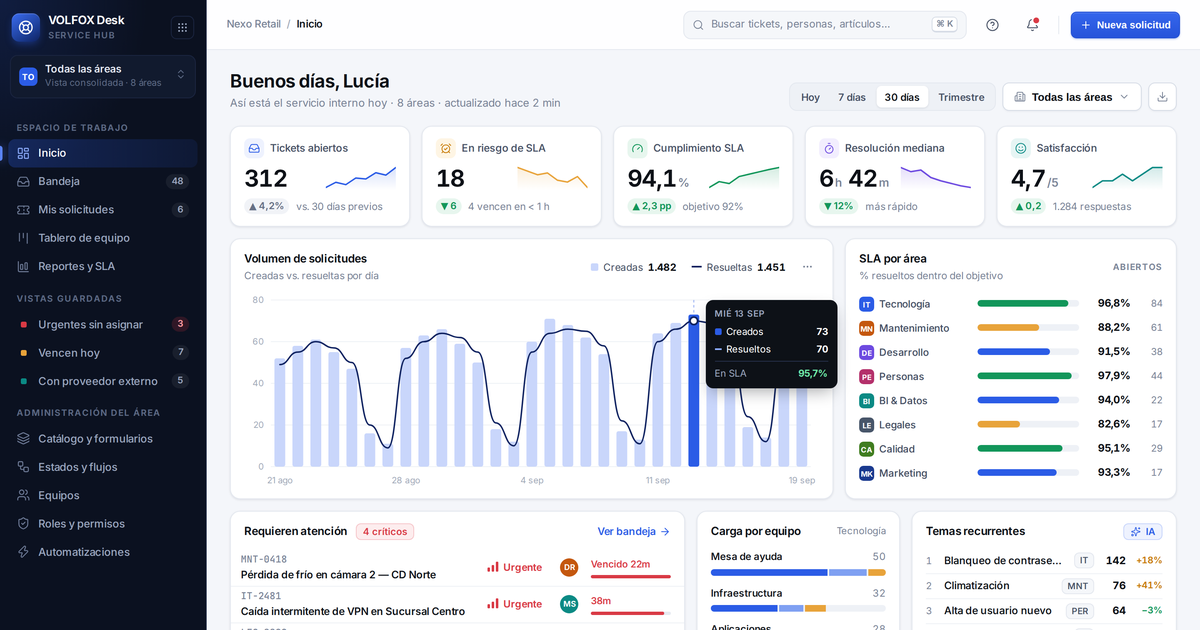
Task: Click the IT badge next to Tecnología
Action: 866,304
